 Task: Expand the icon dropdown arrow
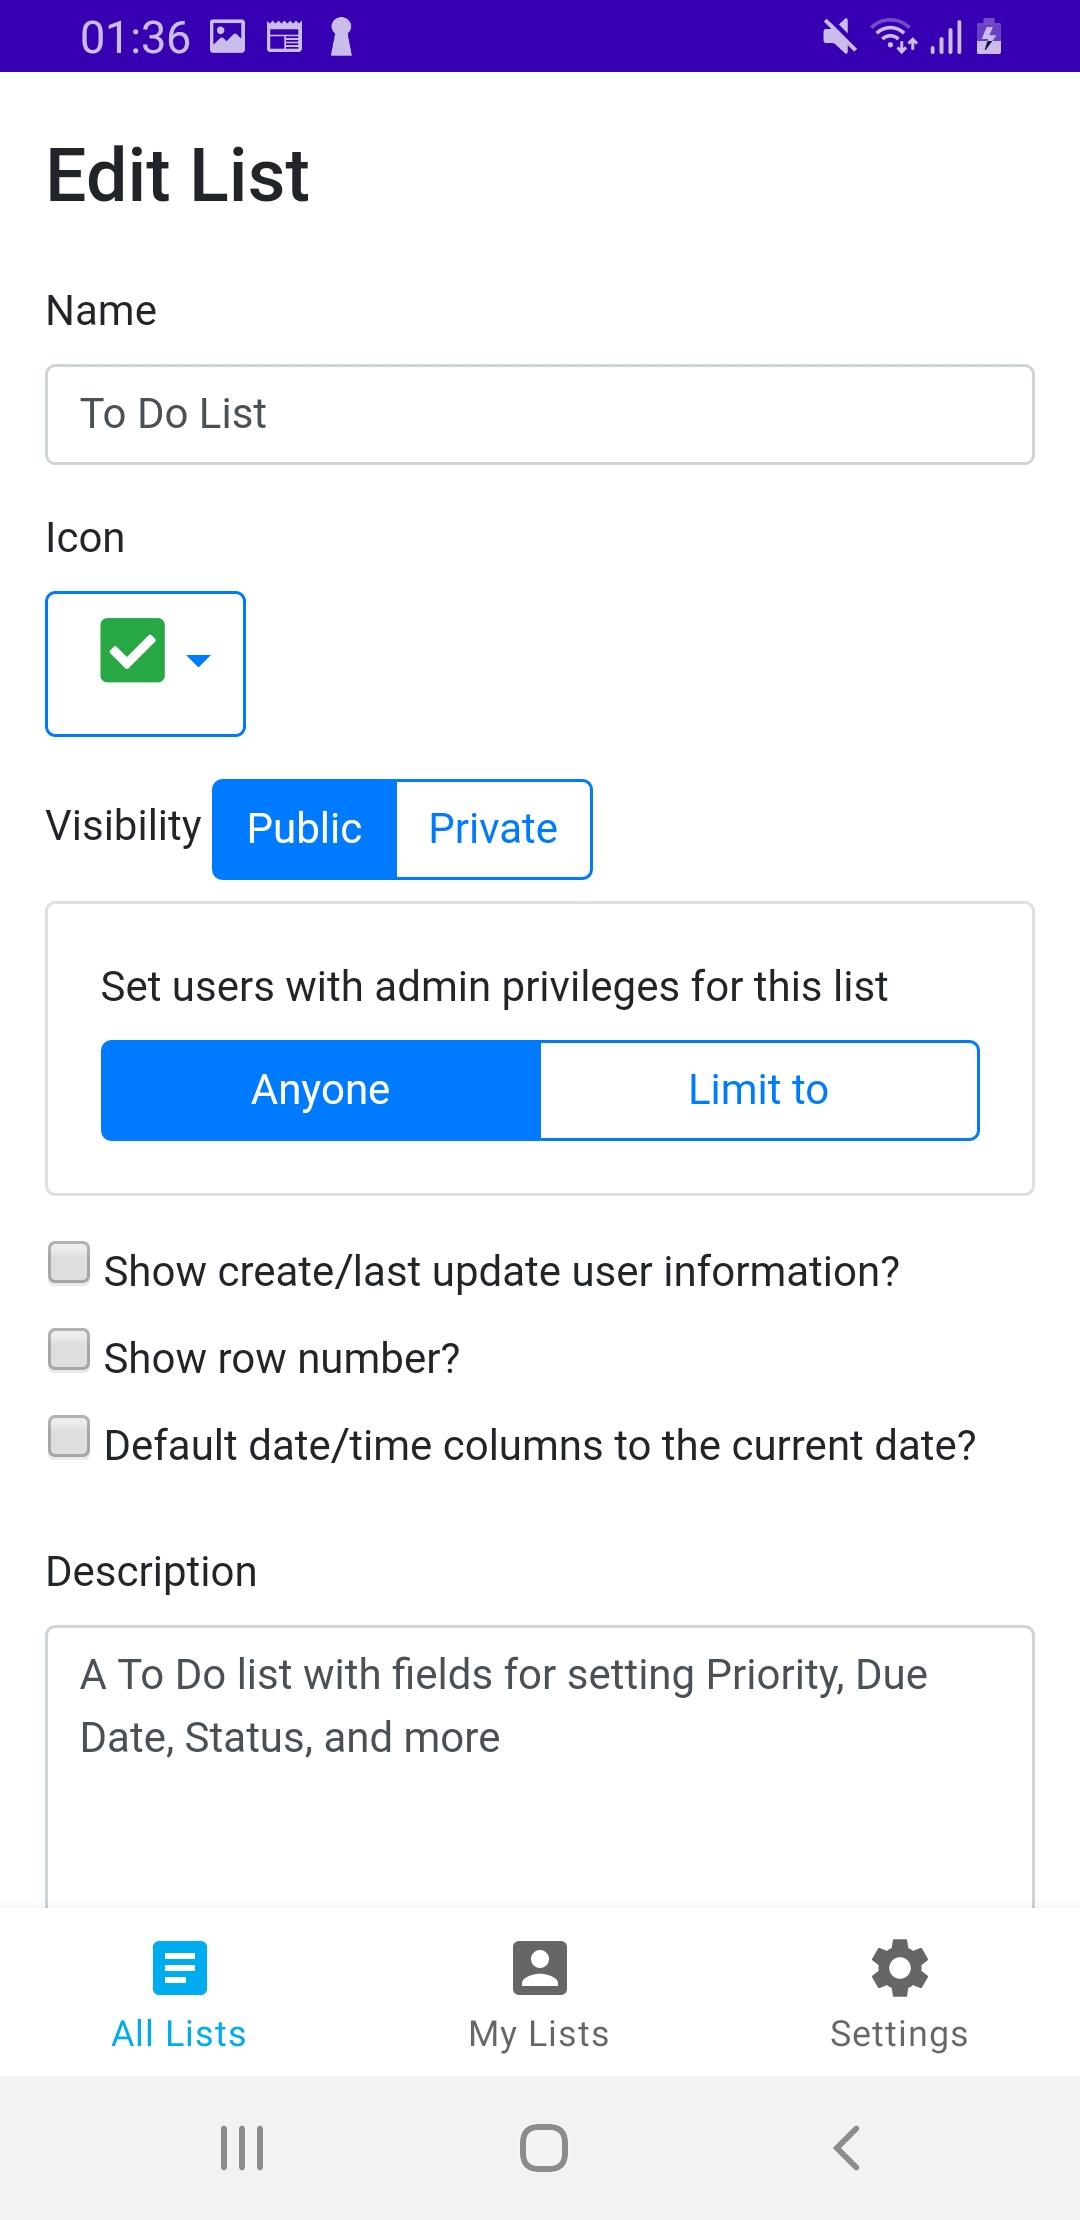click(199, 660)
